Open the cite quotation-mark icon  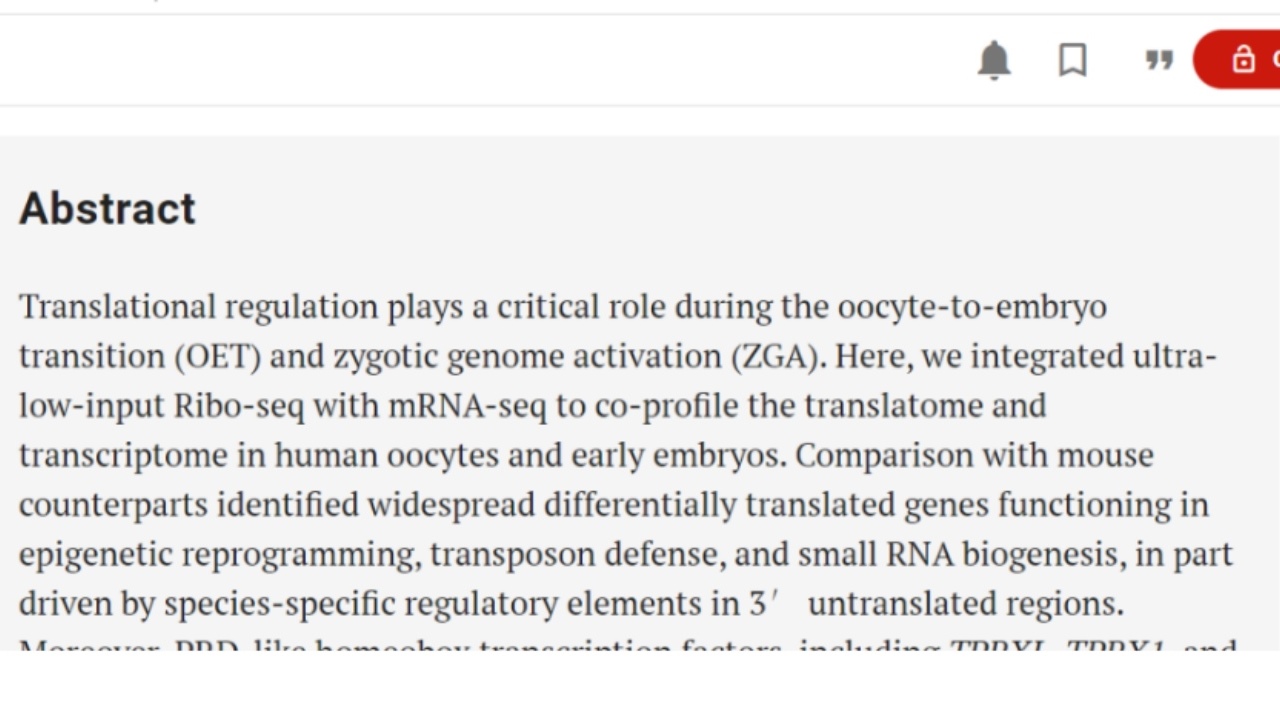click(1159, 61)
